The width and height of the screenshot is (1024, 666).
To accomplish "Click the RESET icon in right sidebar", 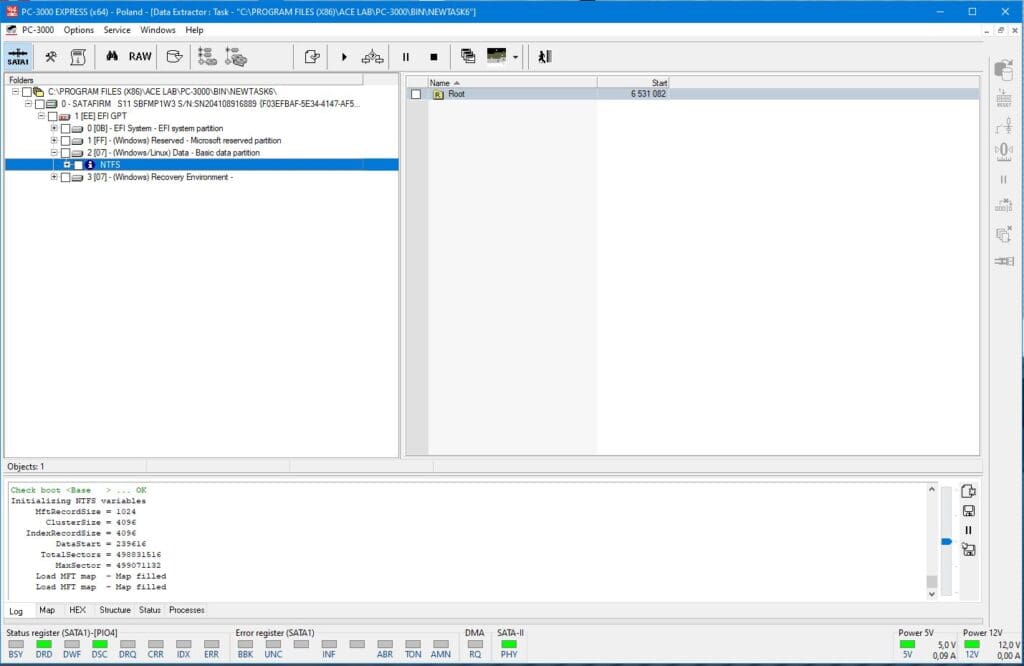I will (1004, 98).
